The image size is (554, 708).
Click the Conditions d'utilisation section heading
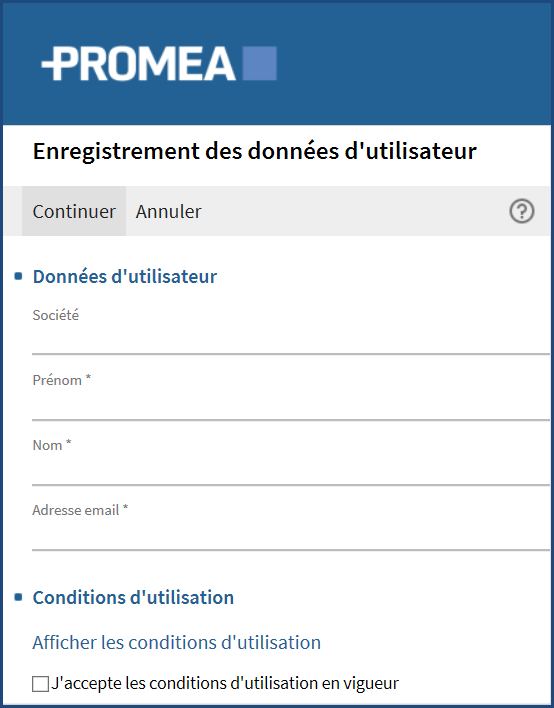(133, 597)
